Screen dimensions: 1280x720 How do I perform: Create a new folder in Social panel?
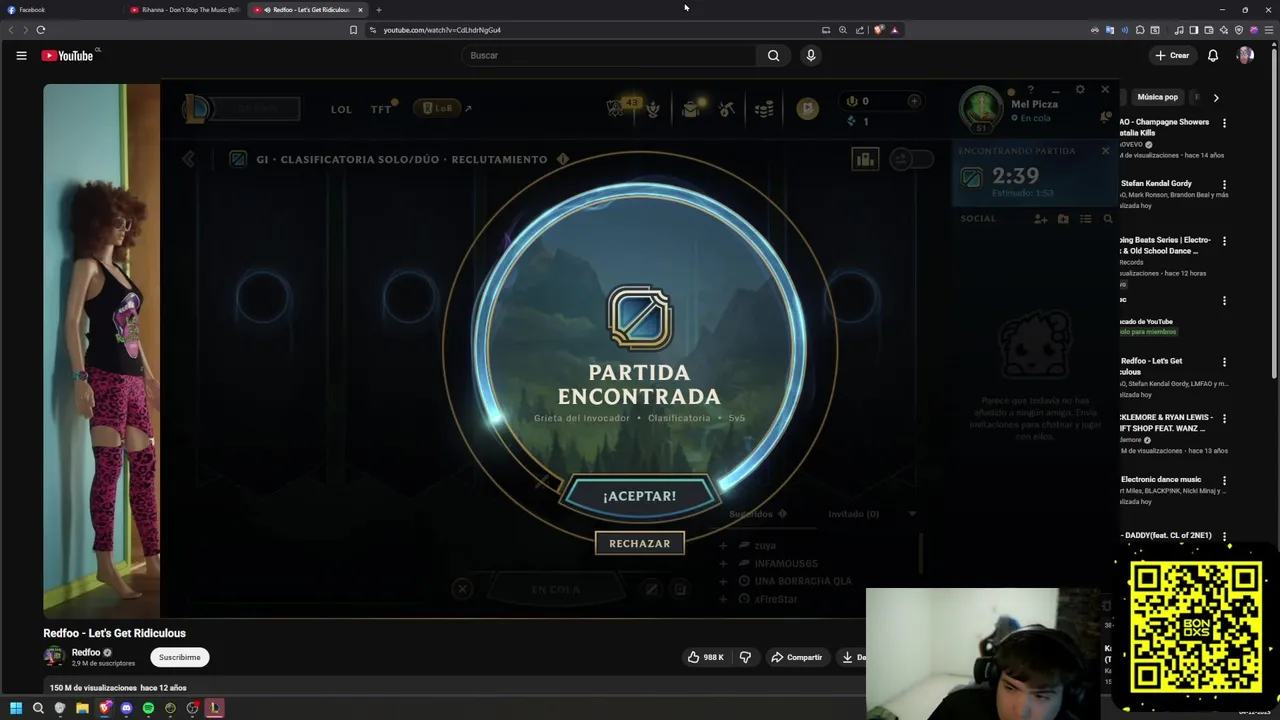(1063, 219)
